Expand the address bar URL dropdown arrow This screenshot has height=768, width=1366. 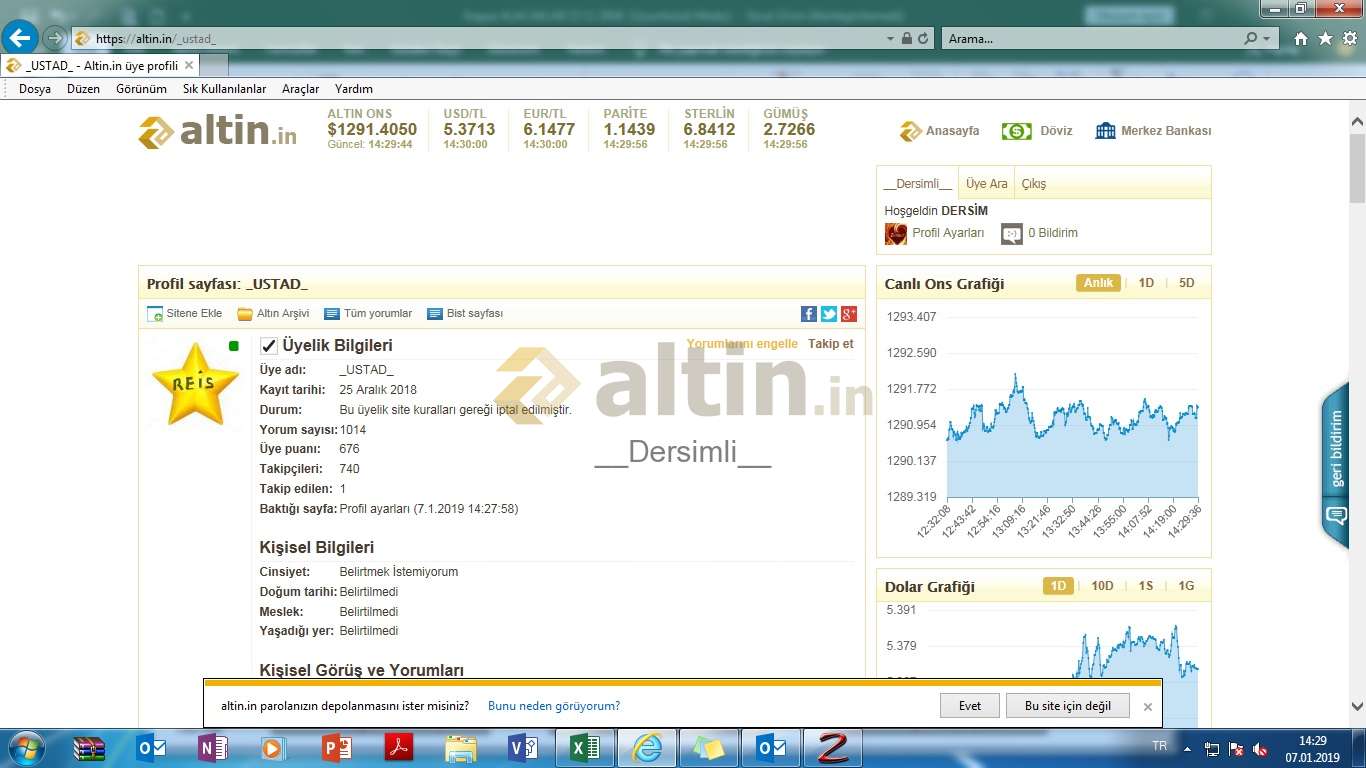(x=890, y=38)
